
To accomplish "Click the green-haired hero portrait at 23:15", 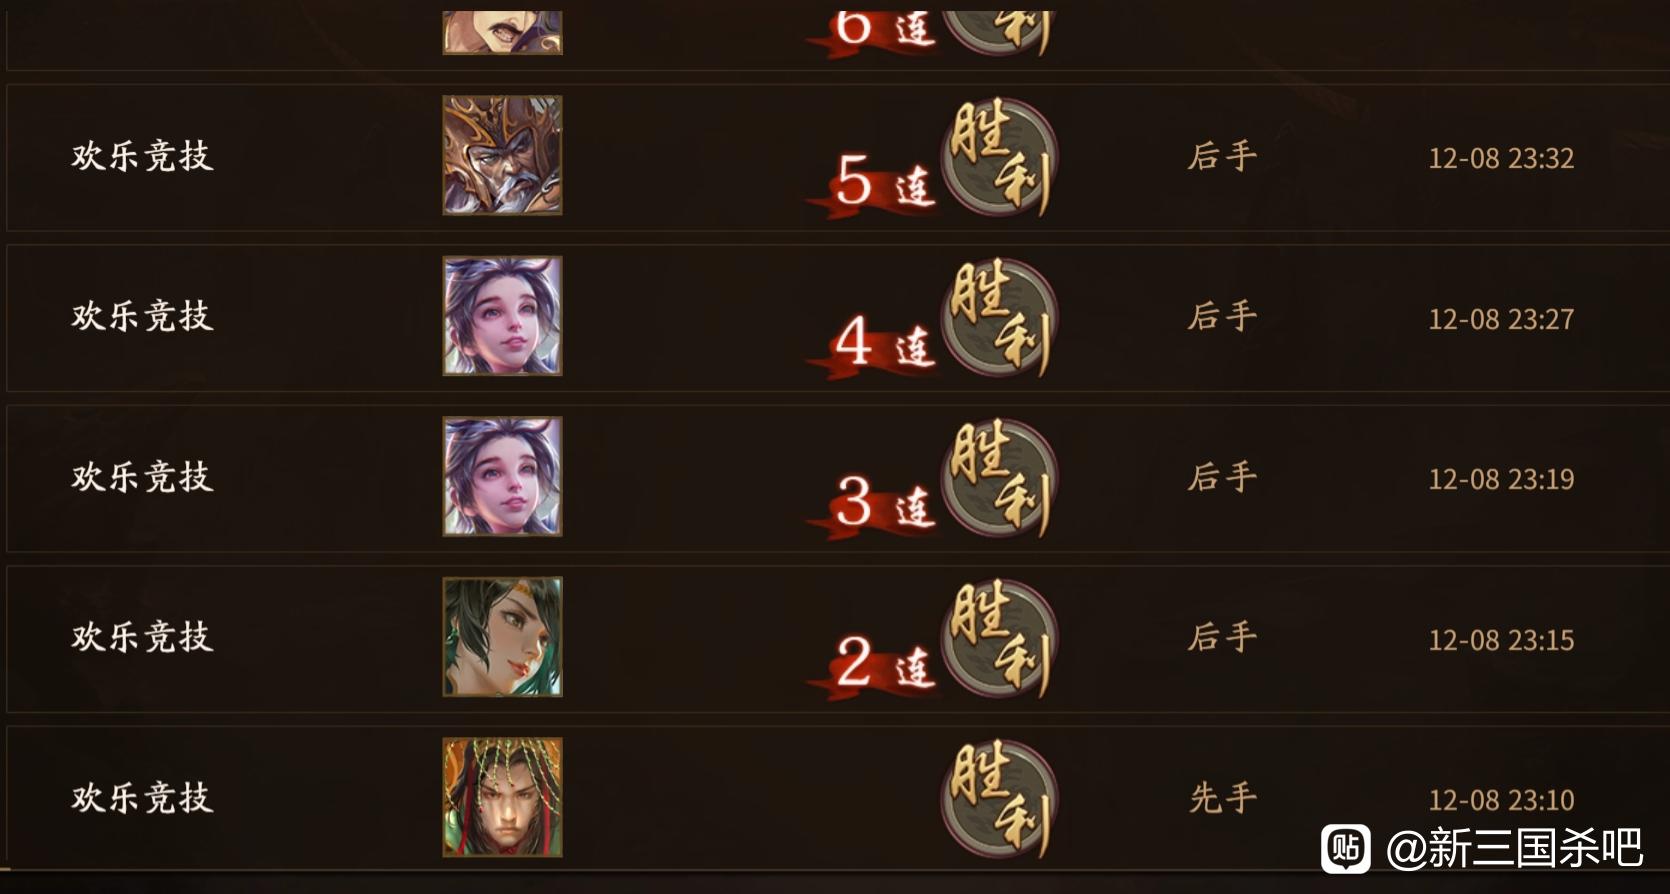I will tap(502, 637).
